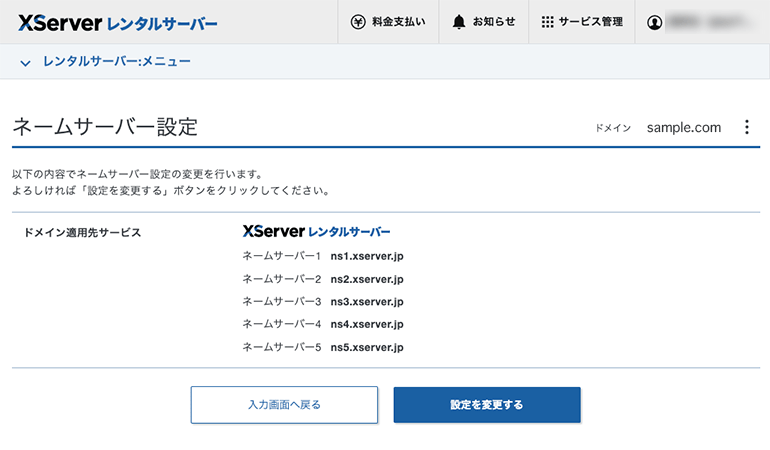This screenshot has height=450, width=770.
Task: Select ns3.xserver.jp value
Action: (367, 302)
